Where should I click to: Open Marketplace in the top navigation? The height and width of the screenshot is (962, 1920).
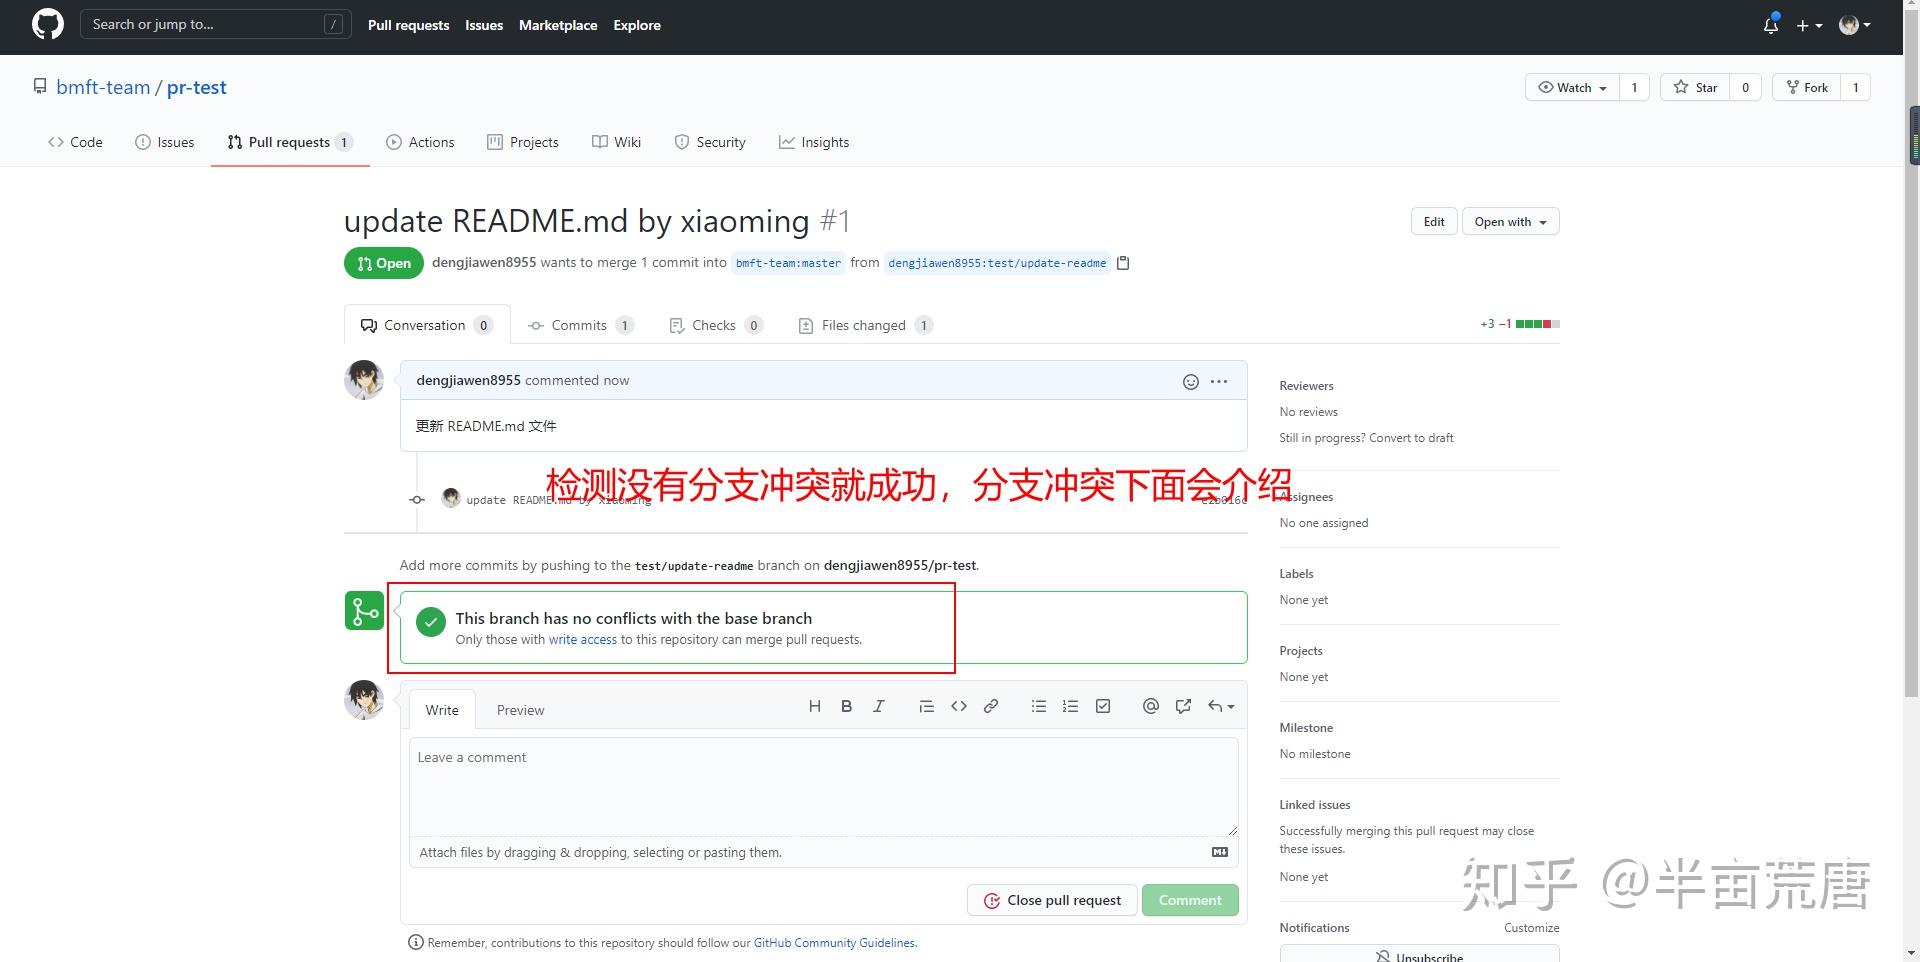click(x=558, y=25)
